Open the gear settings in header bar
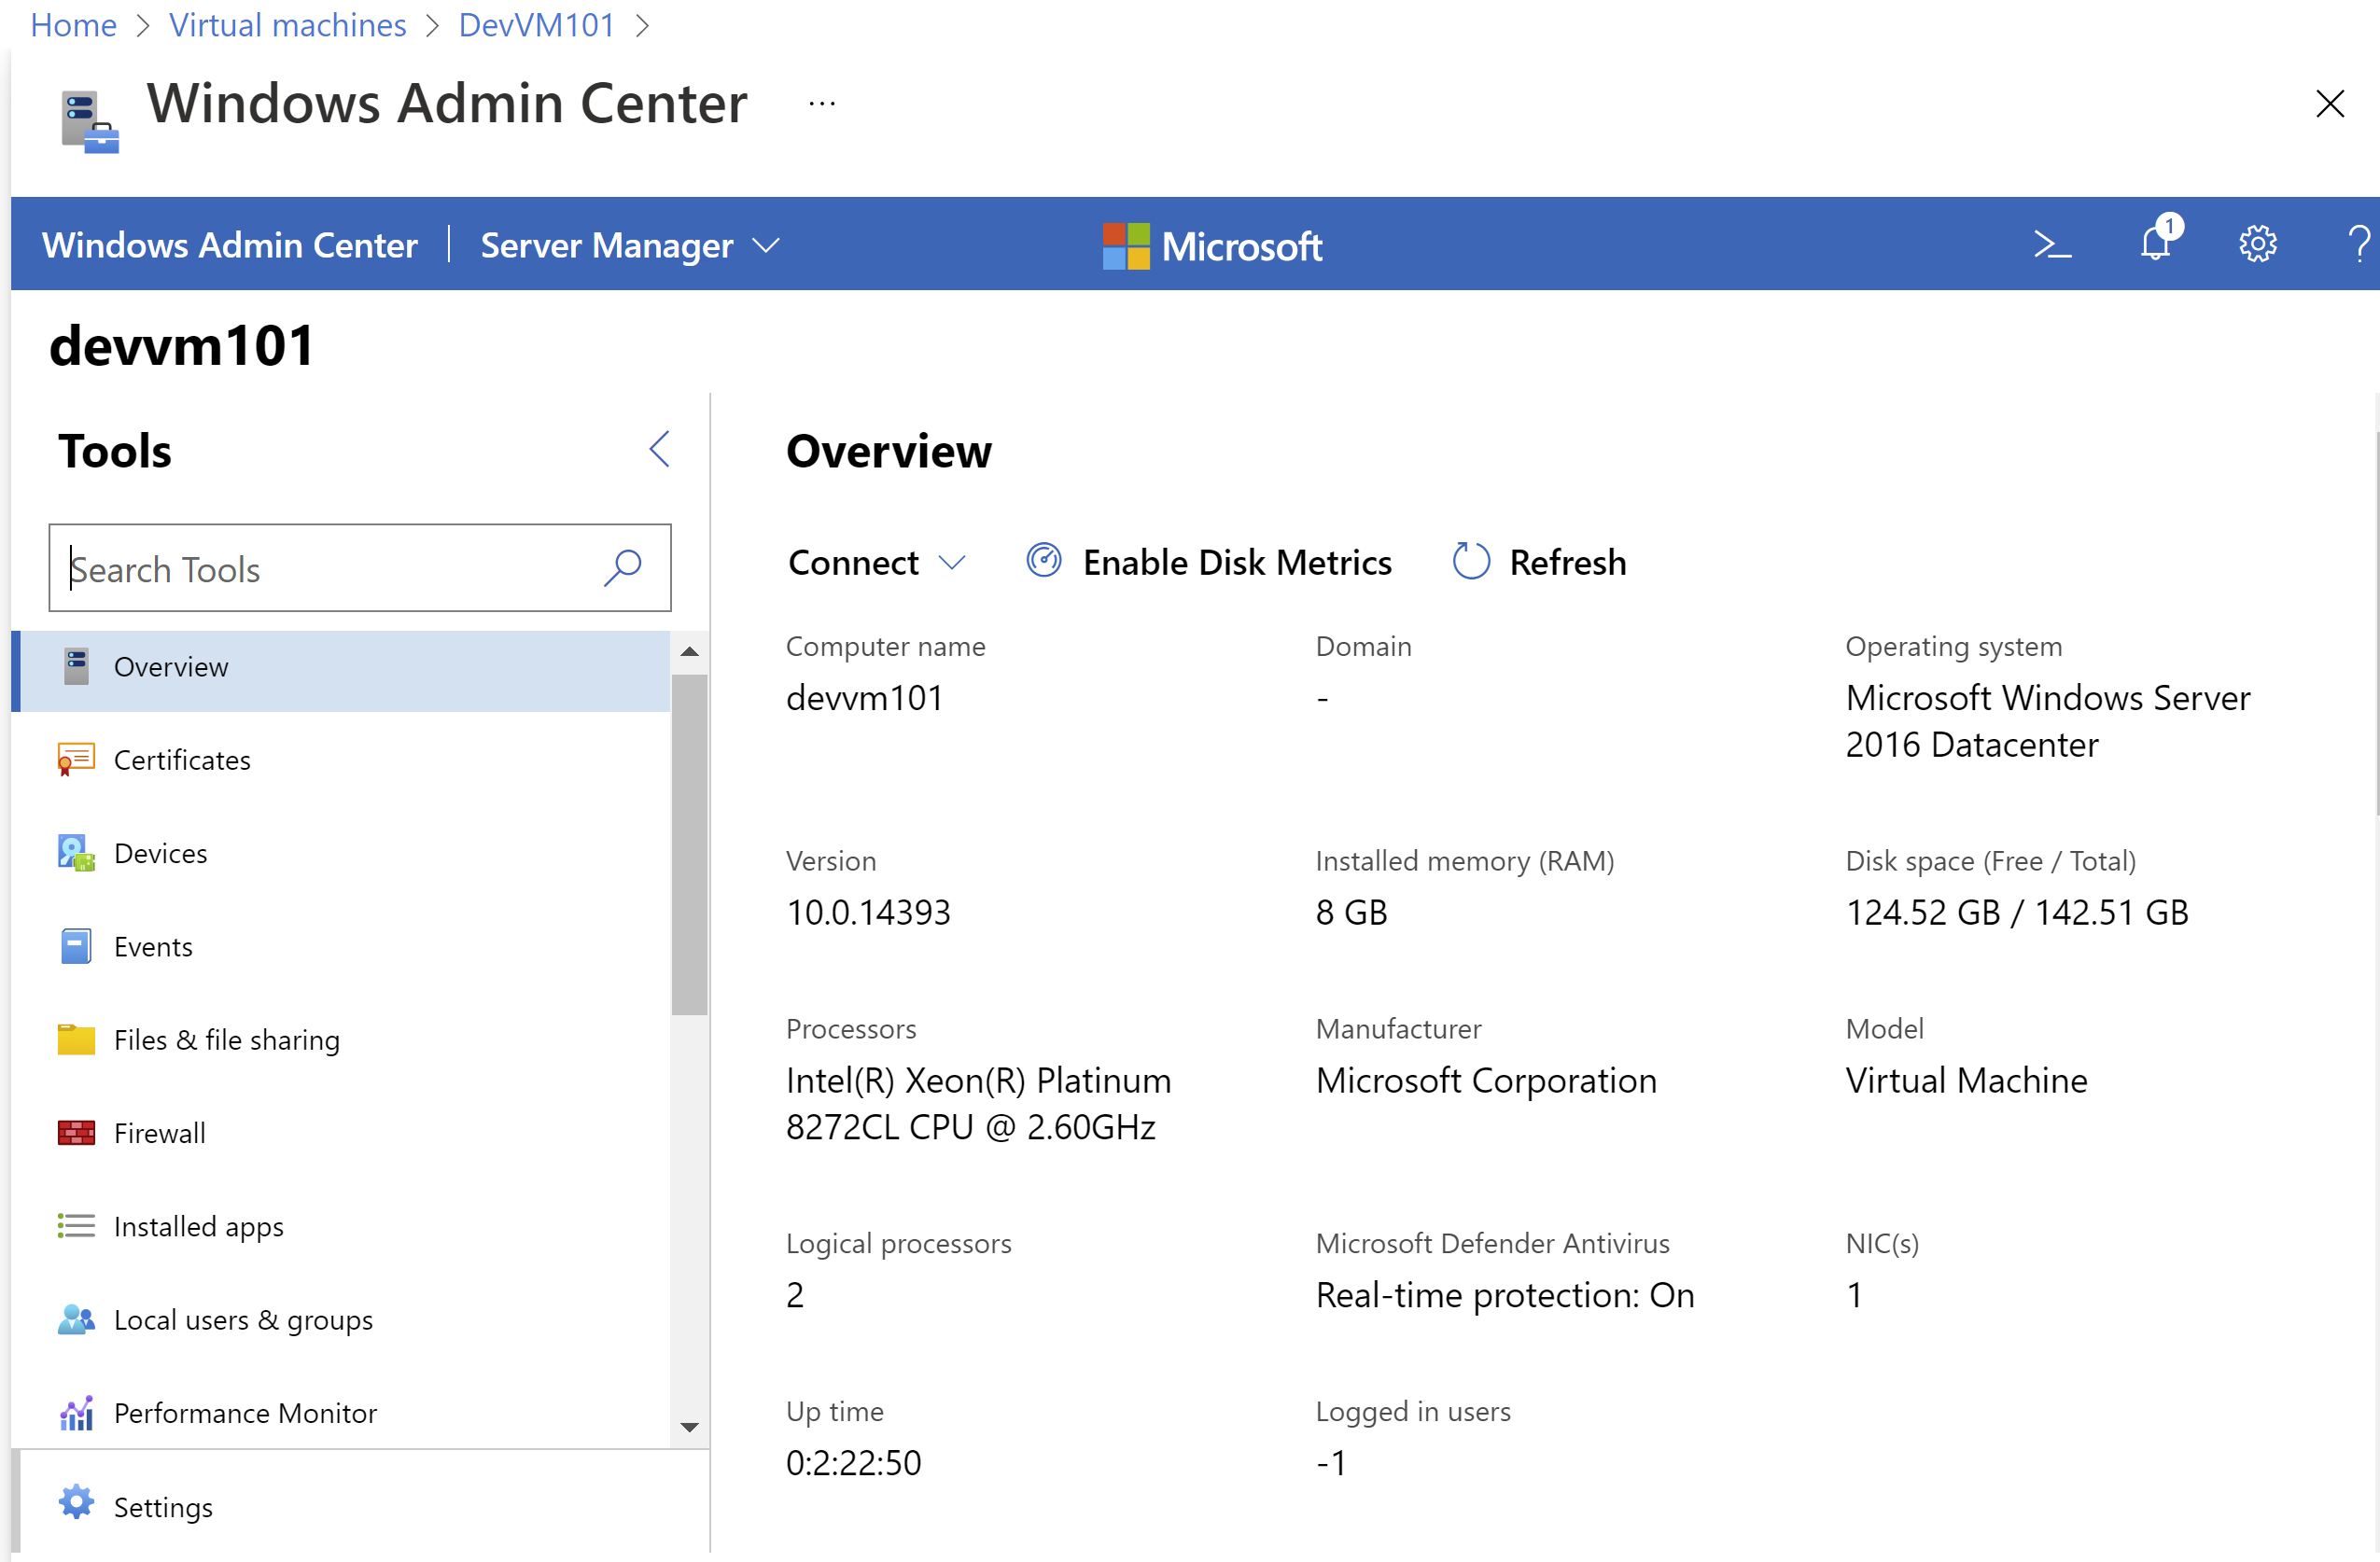Viewport: 2380px width, 1562px height. tap(2257, 245)
